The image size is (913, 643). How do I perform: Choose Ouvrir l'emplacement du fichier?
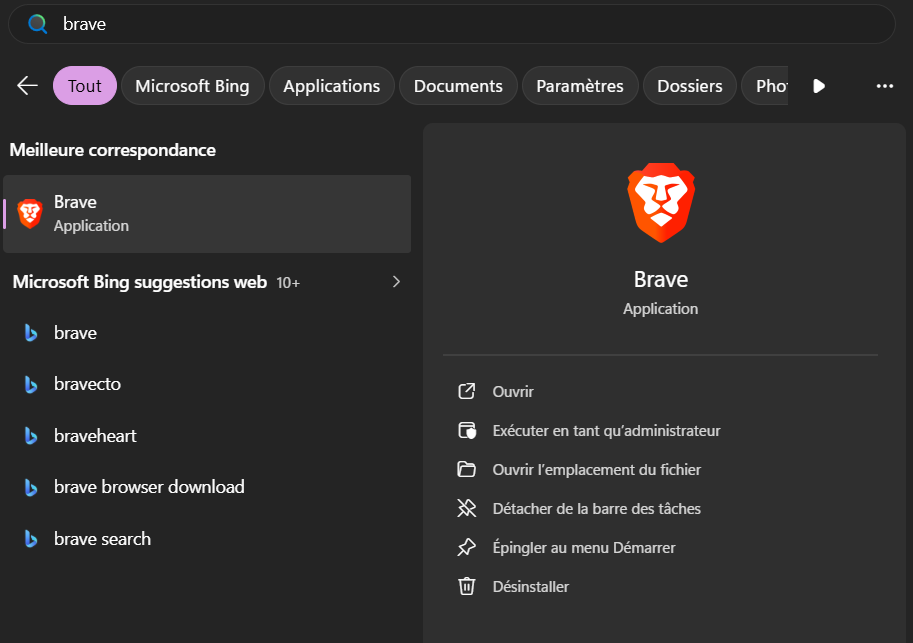tap(597, 469)
